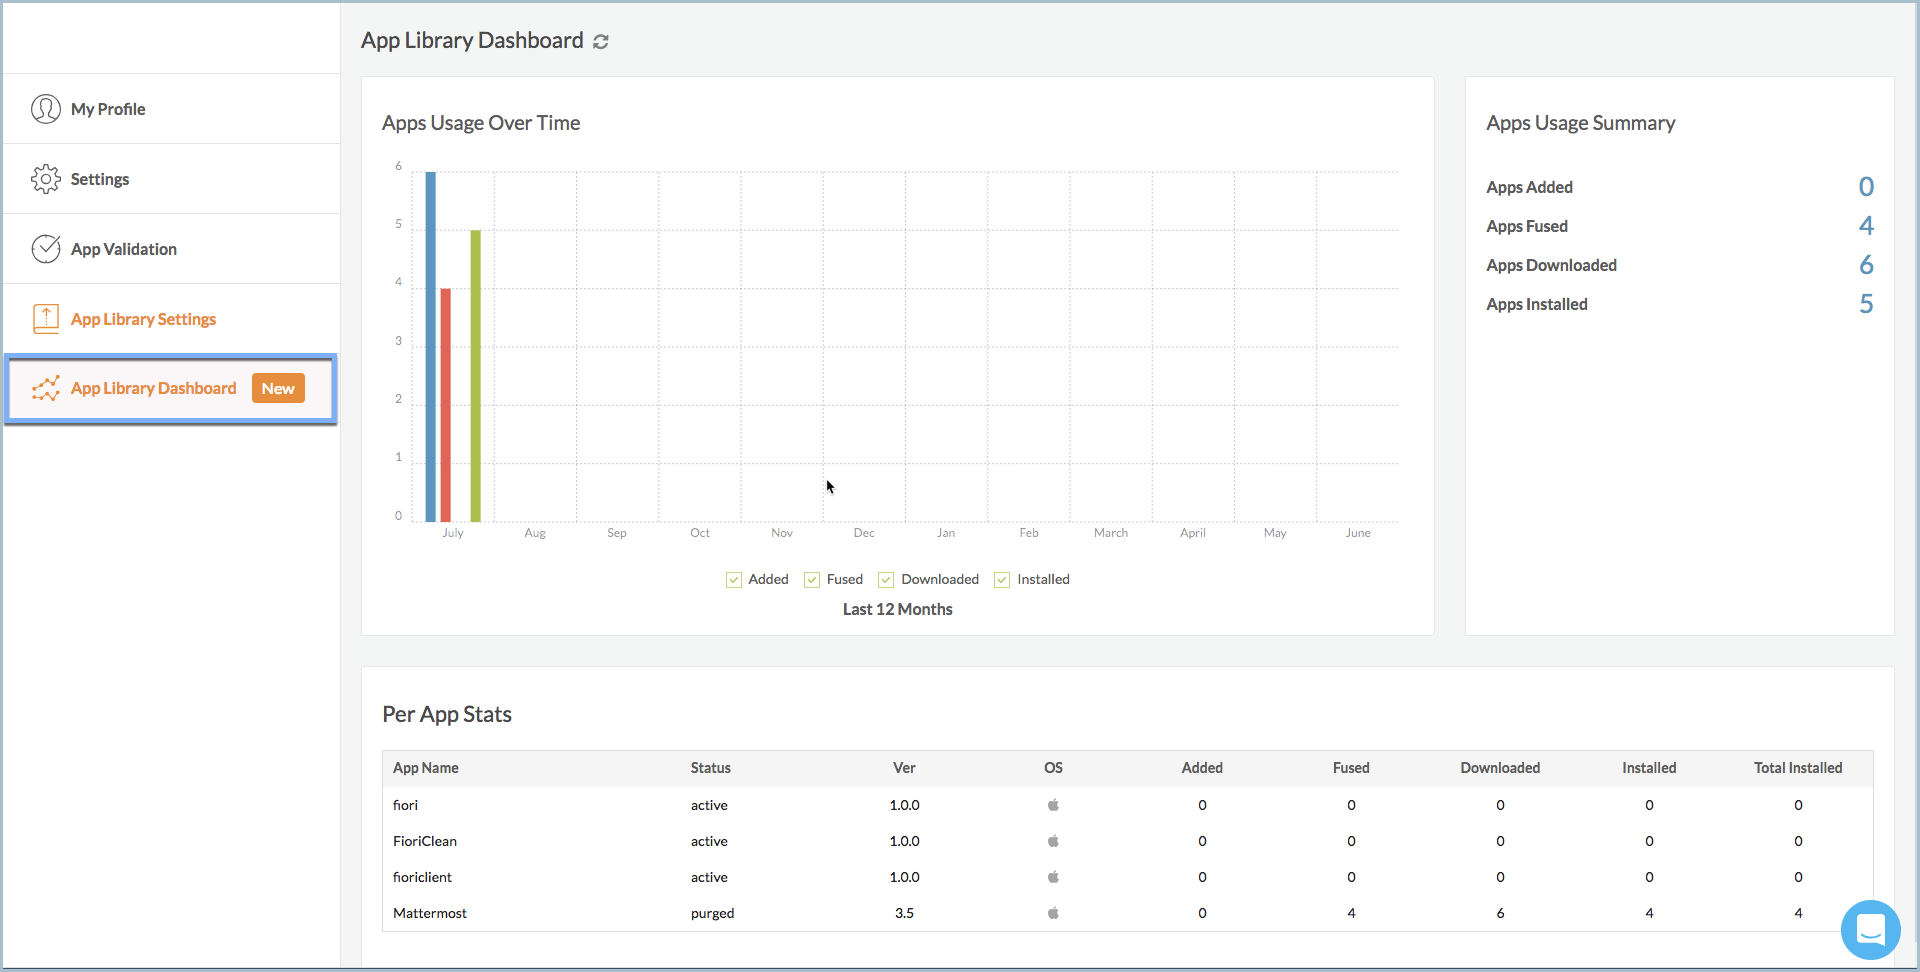Click the My Profile user icon
This screenshot has height=972, width=1920.
click(46, 109)
